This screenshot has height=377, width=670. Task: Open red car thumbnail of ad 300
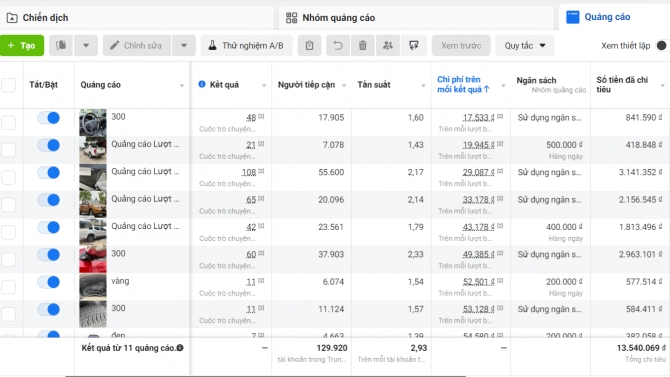93,259
